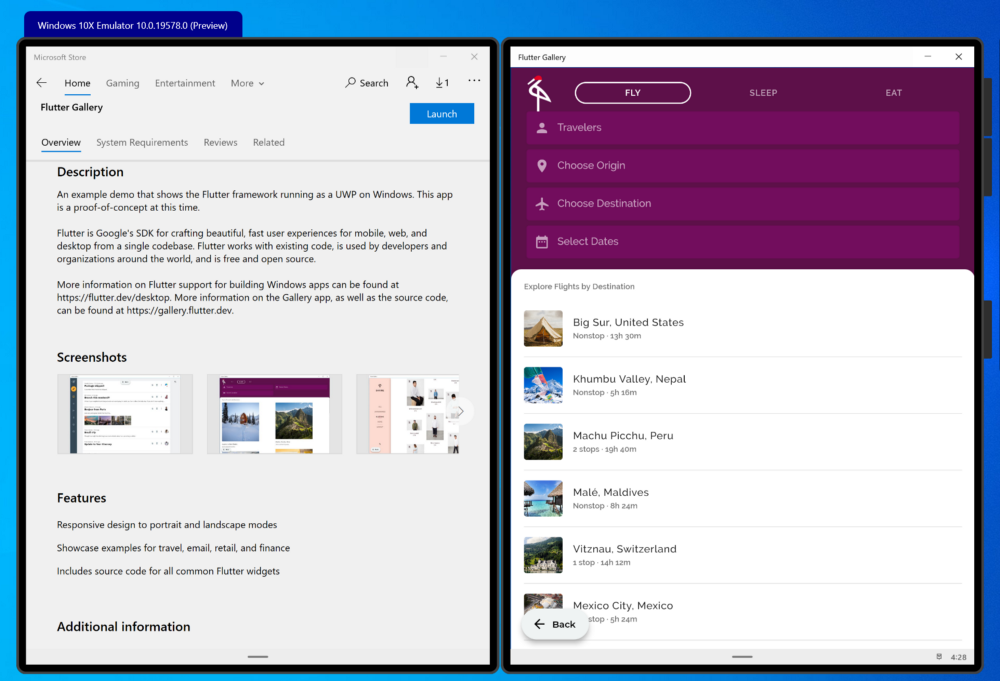The width and height of the screenshot is (1000, 681).
Task: Open the See more ellipsis menu
Action: pos(473,83)
